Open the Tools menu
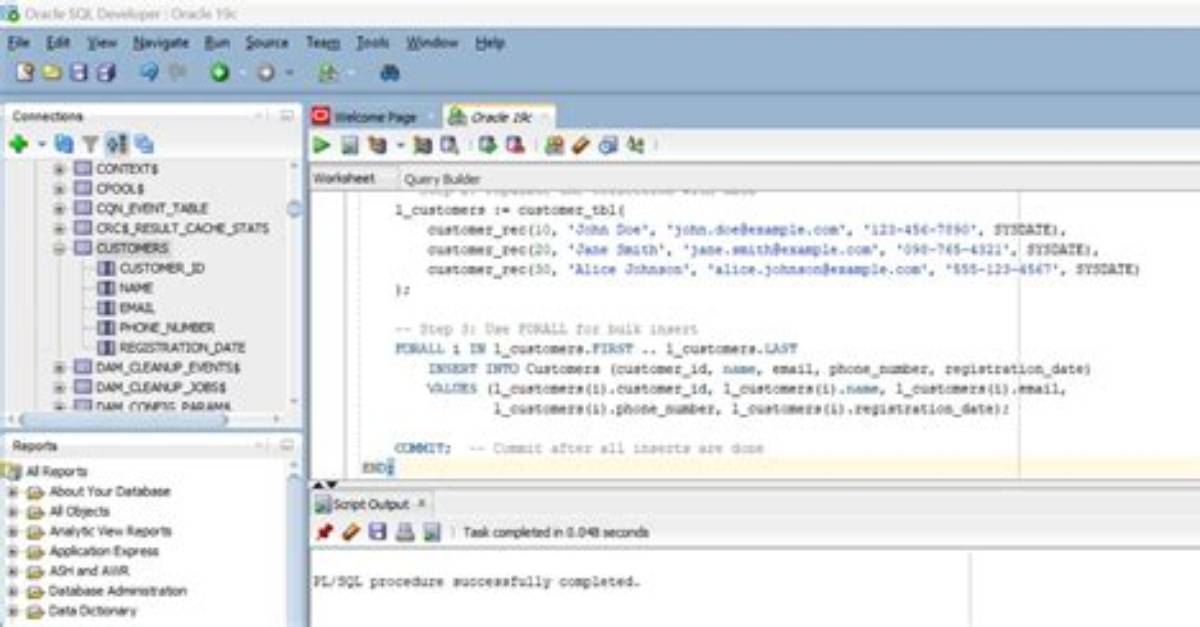 click(373, 43)
